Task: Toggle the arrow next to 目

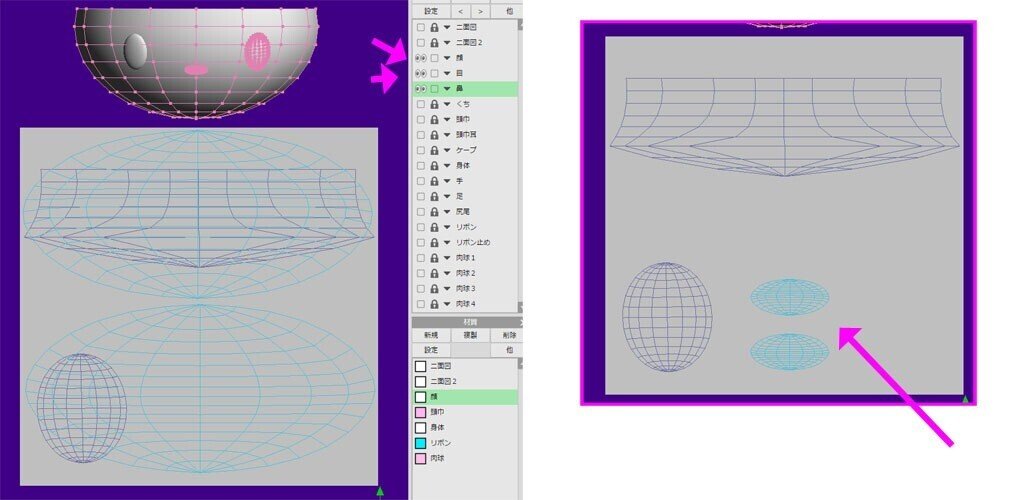Action: [x=447, y=73]
